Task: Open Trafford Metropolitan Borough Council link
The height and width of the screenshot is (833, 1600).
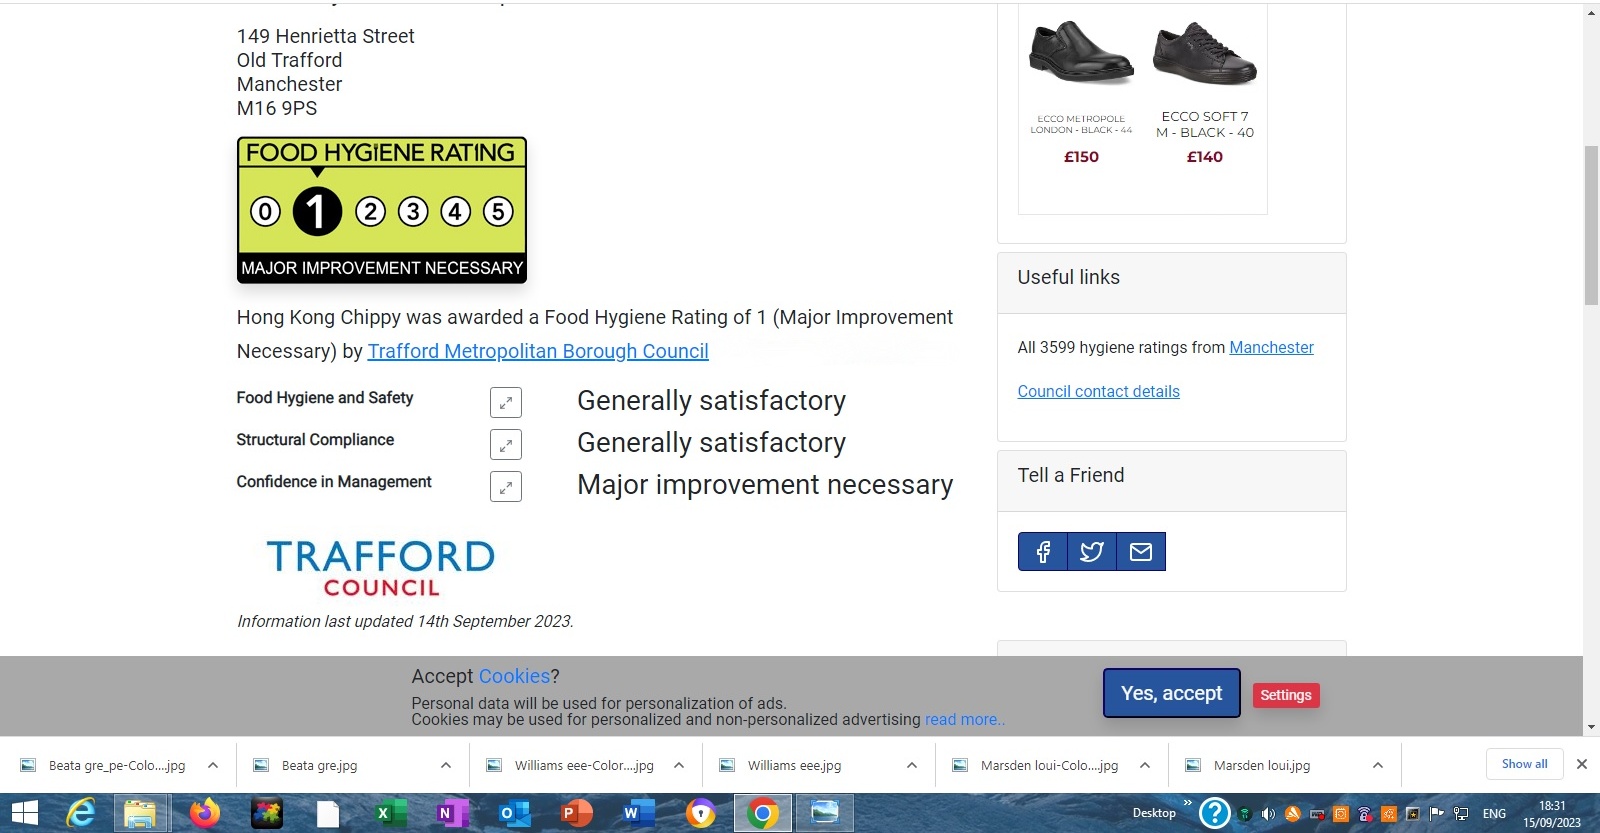Action: 538,351
